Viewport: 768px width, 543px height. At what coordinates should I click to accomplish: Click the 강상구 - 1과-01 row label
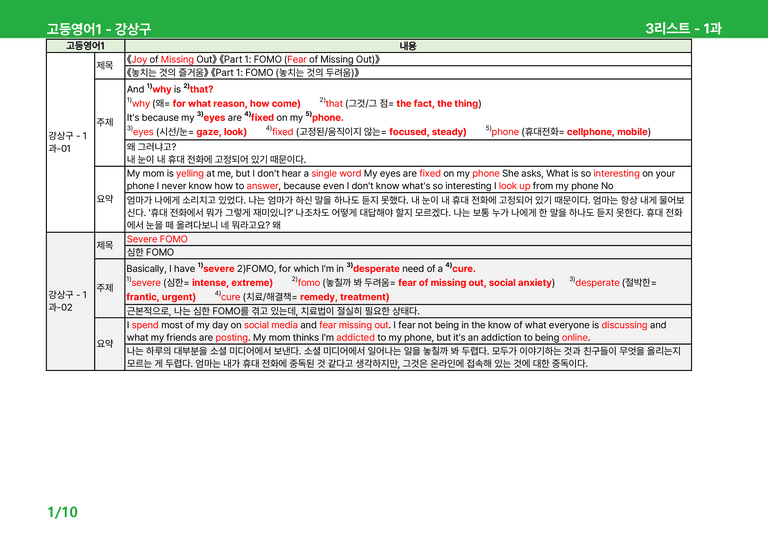click(68, 142)
